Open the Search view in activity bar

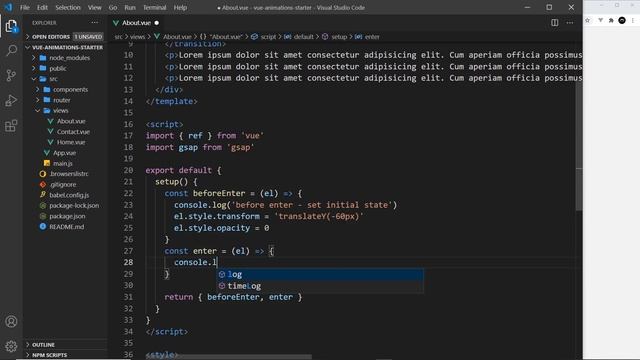click(11, 51)
